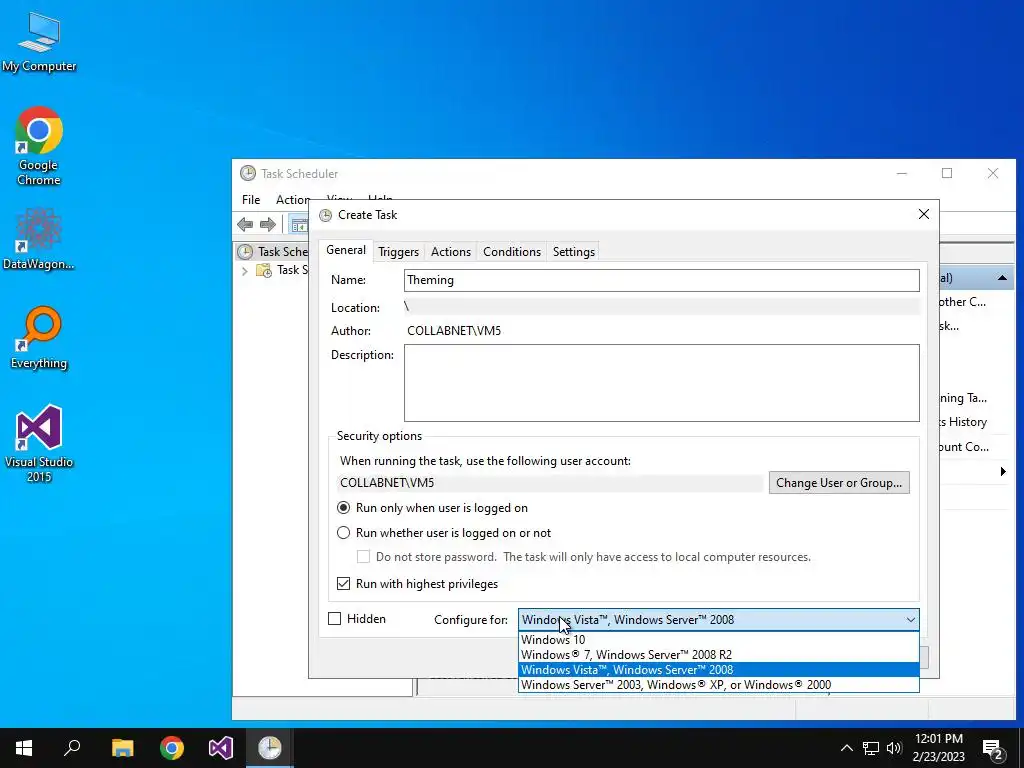The image size is (1024, 768).
Task: Switch to the Actions tab
Action: point(451,252)
